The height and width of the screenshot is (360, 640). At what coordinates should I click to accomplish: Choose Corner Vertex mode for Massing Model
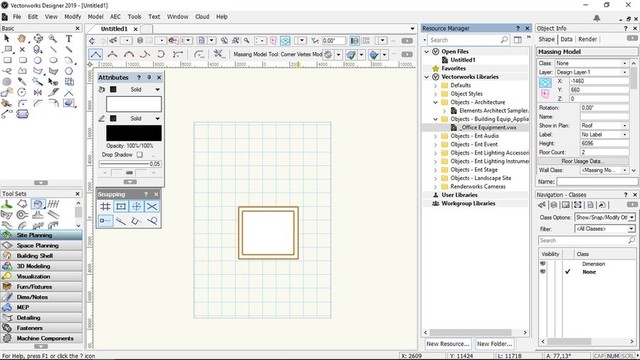tap(96, 54)
